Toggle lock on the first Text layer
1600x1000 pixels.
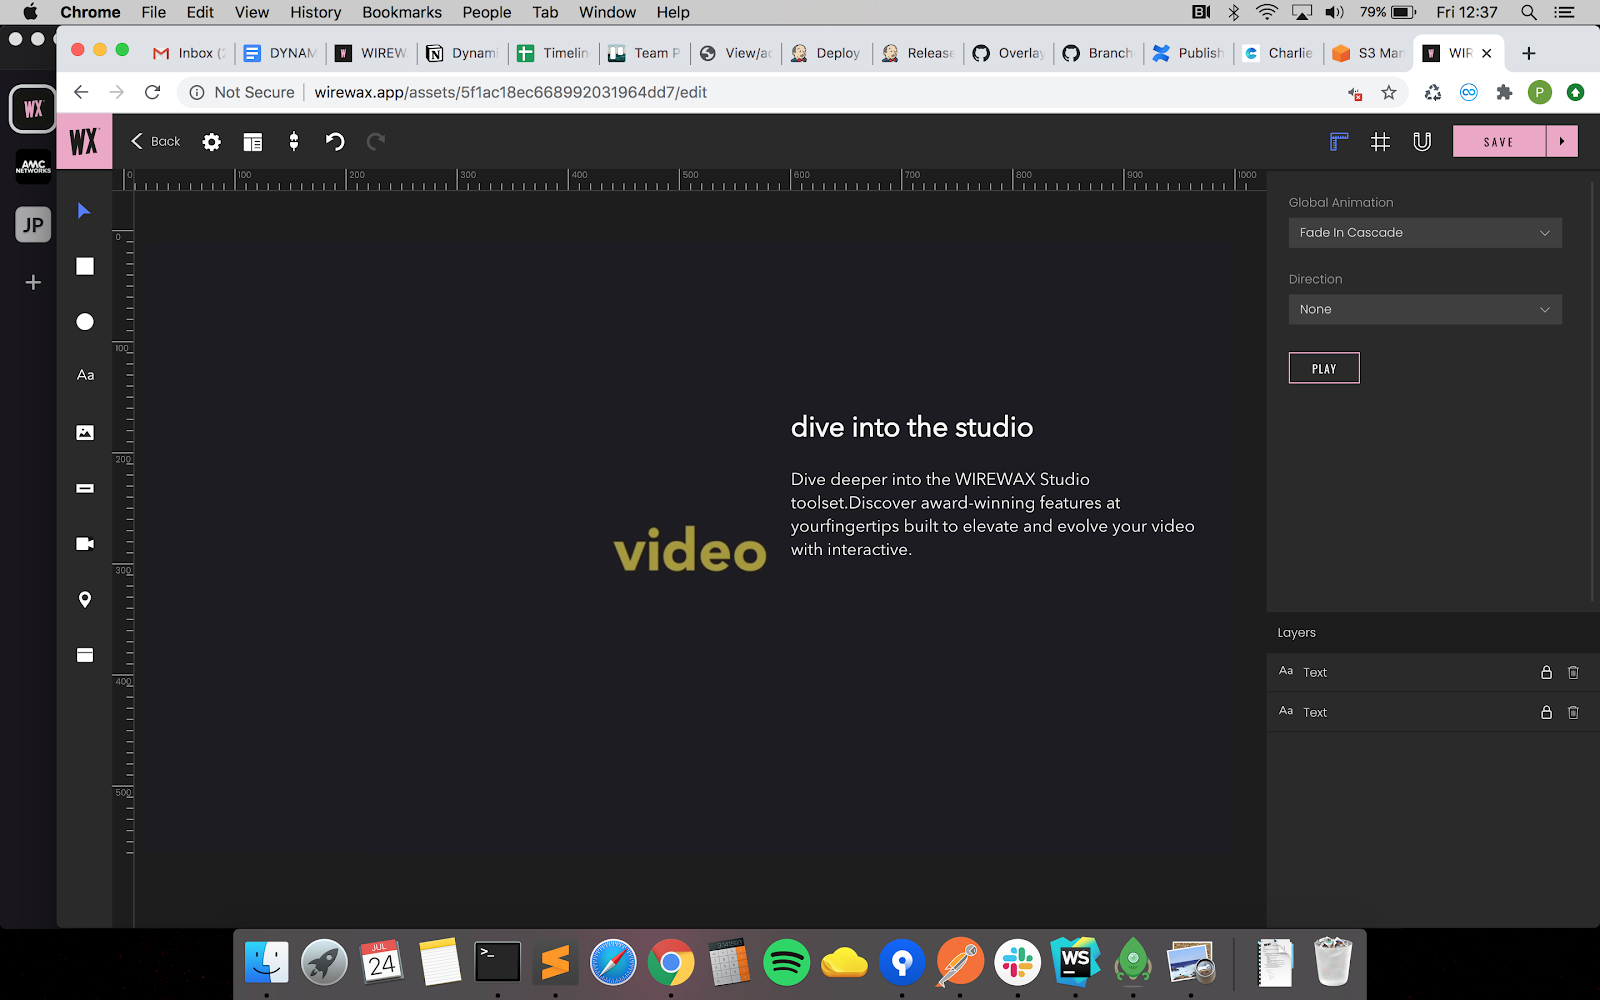tap(1546, 672)
